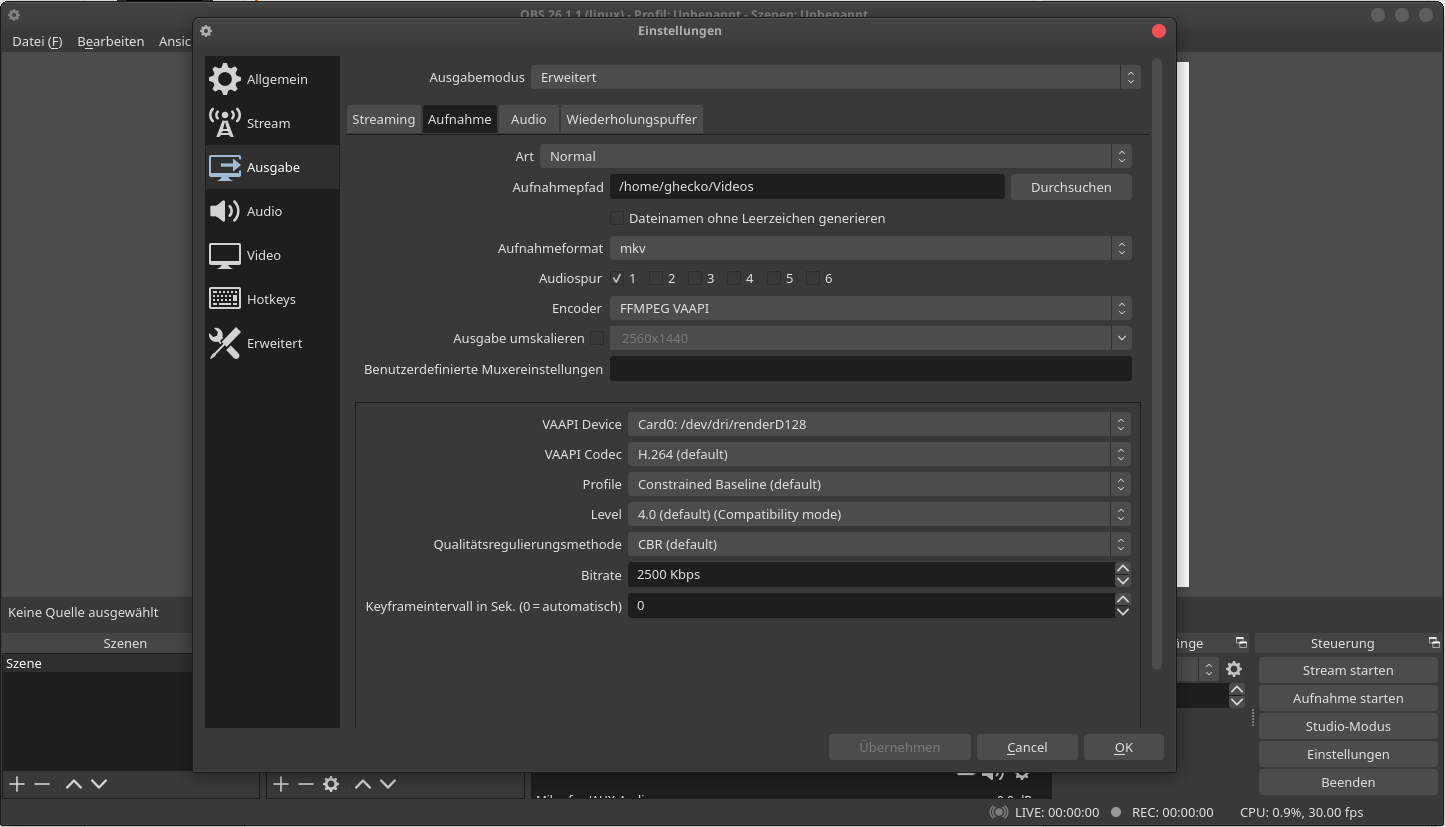Image resolution: width=1445 pixels, height=827 pixels.
Task: Enable Audiospur 4
Action: point(734,278)
